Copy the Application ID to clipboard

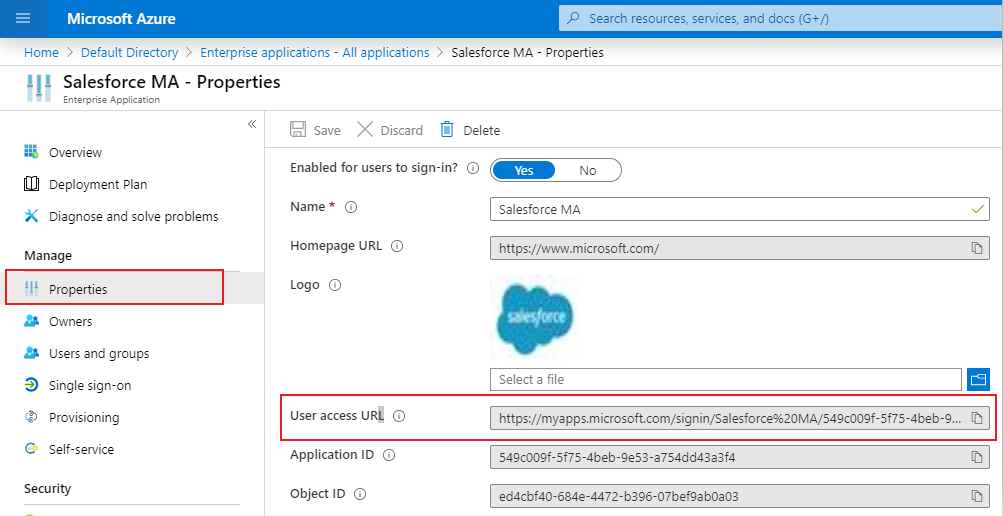click(977, 457)
